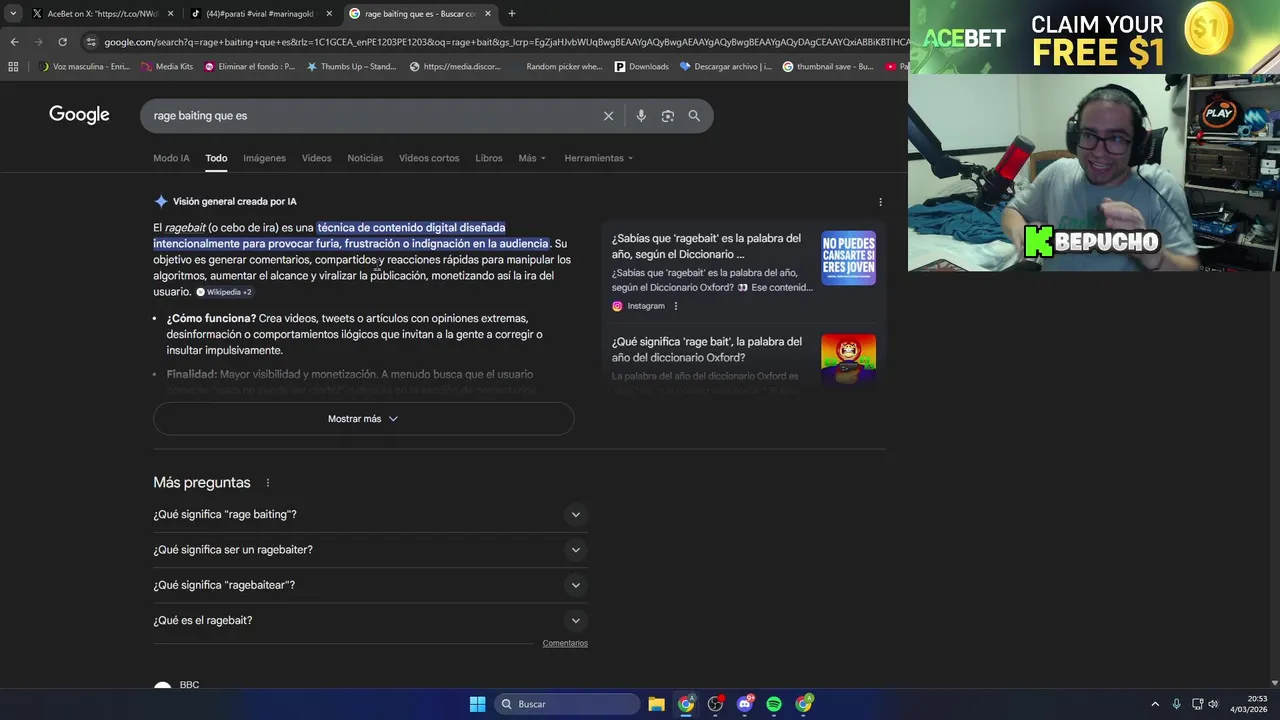Click the taskbar Buscar search box
This screenshot has height=720, width=1280.
click(x=567, y=704)
